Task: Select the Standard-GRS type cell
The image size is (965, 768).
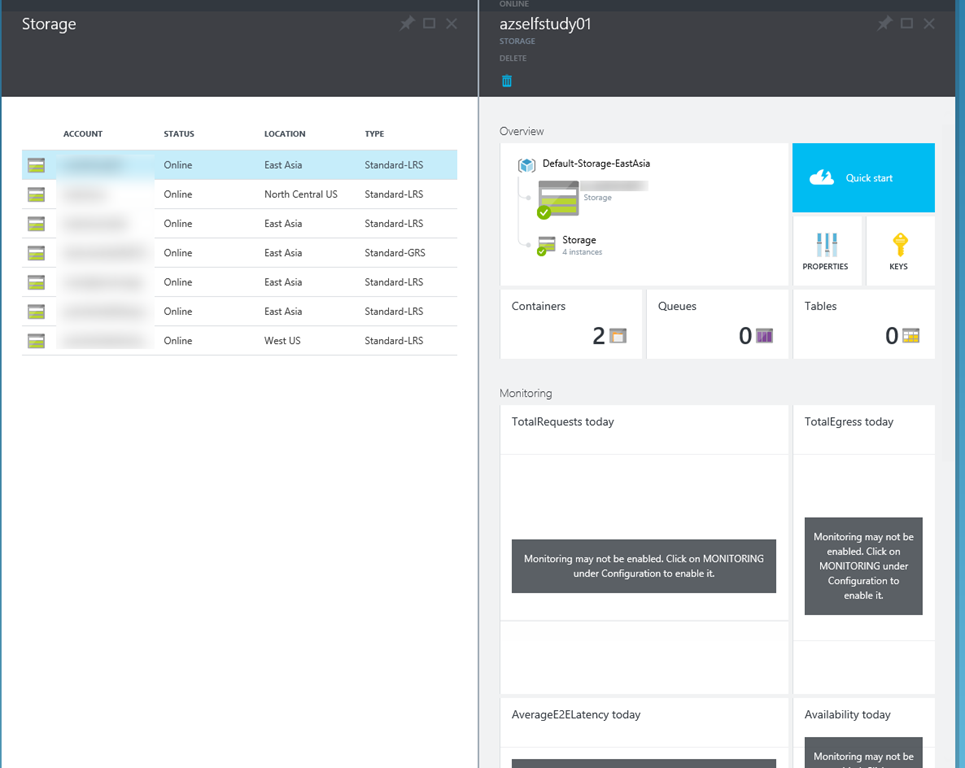Action: tap(394, 253)
